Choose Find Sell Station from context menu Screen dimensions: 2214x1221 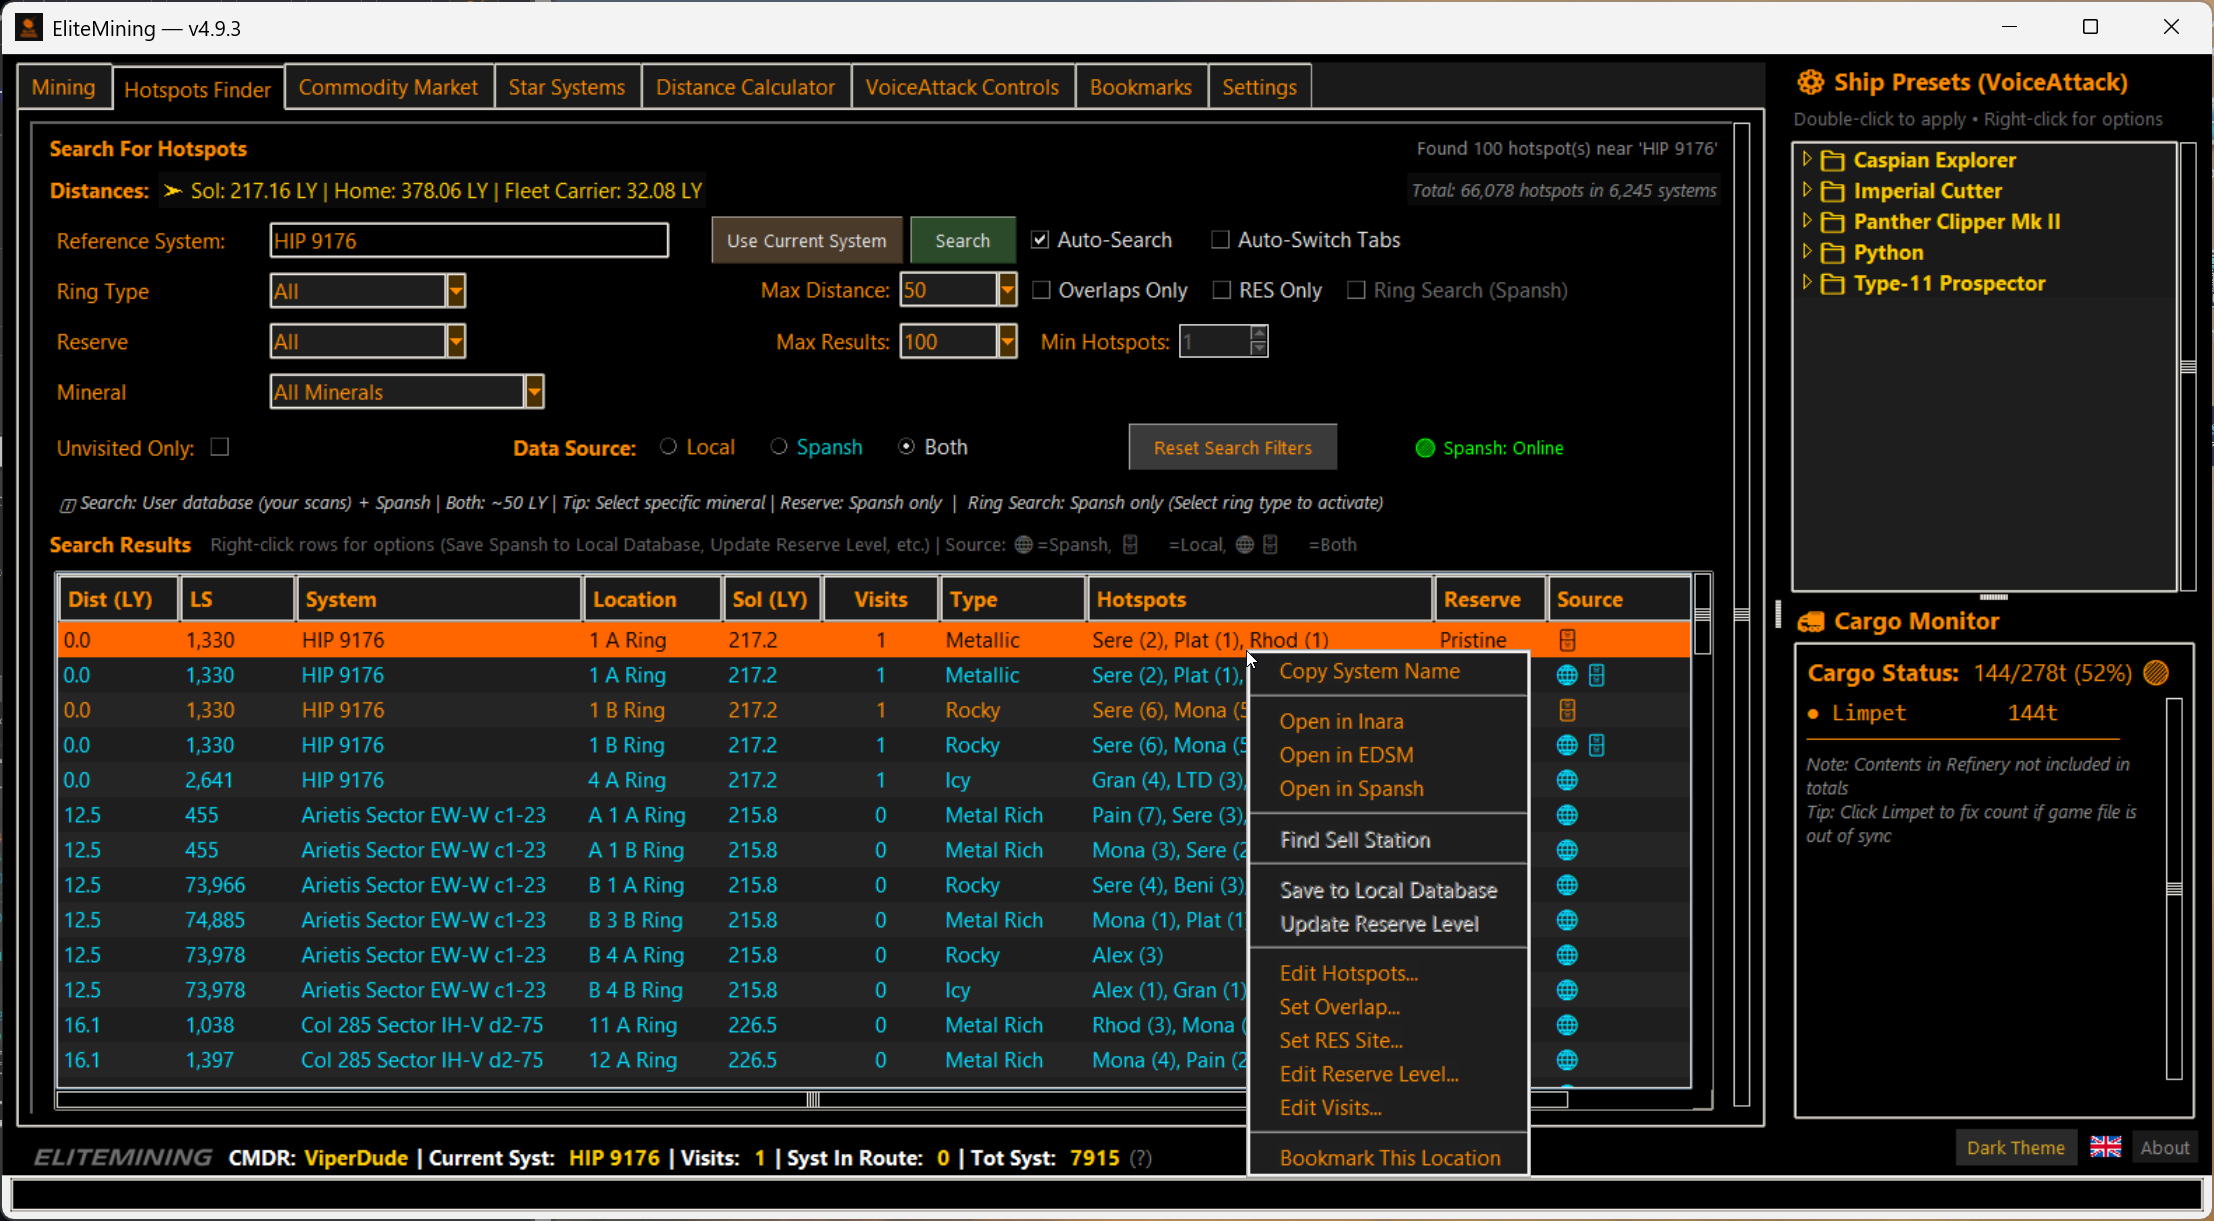(1355, 840)
